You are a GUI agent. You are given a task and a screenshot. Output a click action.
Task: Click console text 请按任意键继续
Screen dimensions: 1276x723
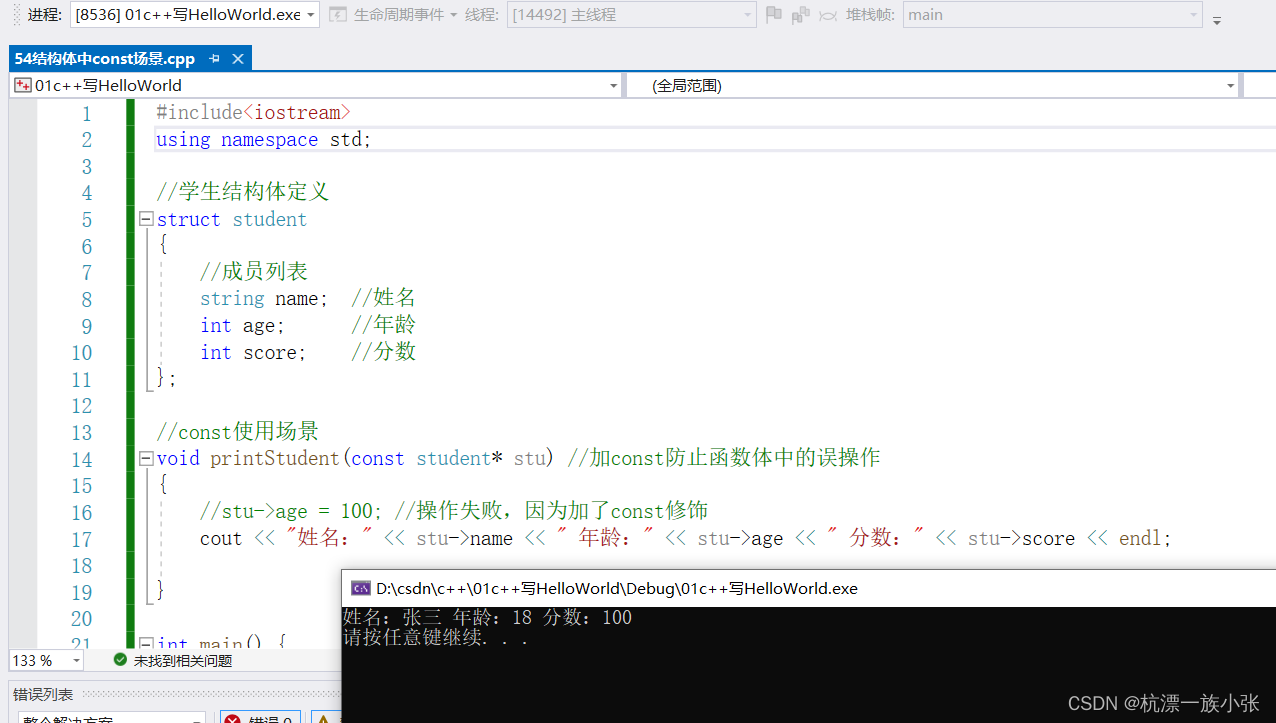(435, 637)
